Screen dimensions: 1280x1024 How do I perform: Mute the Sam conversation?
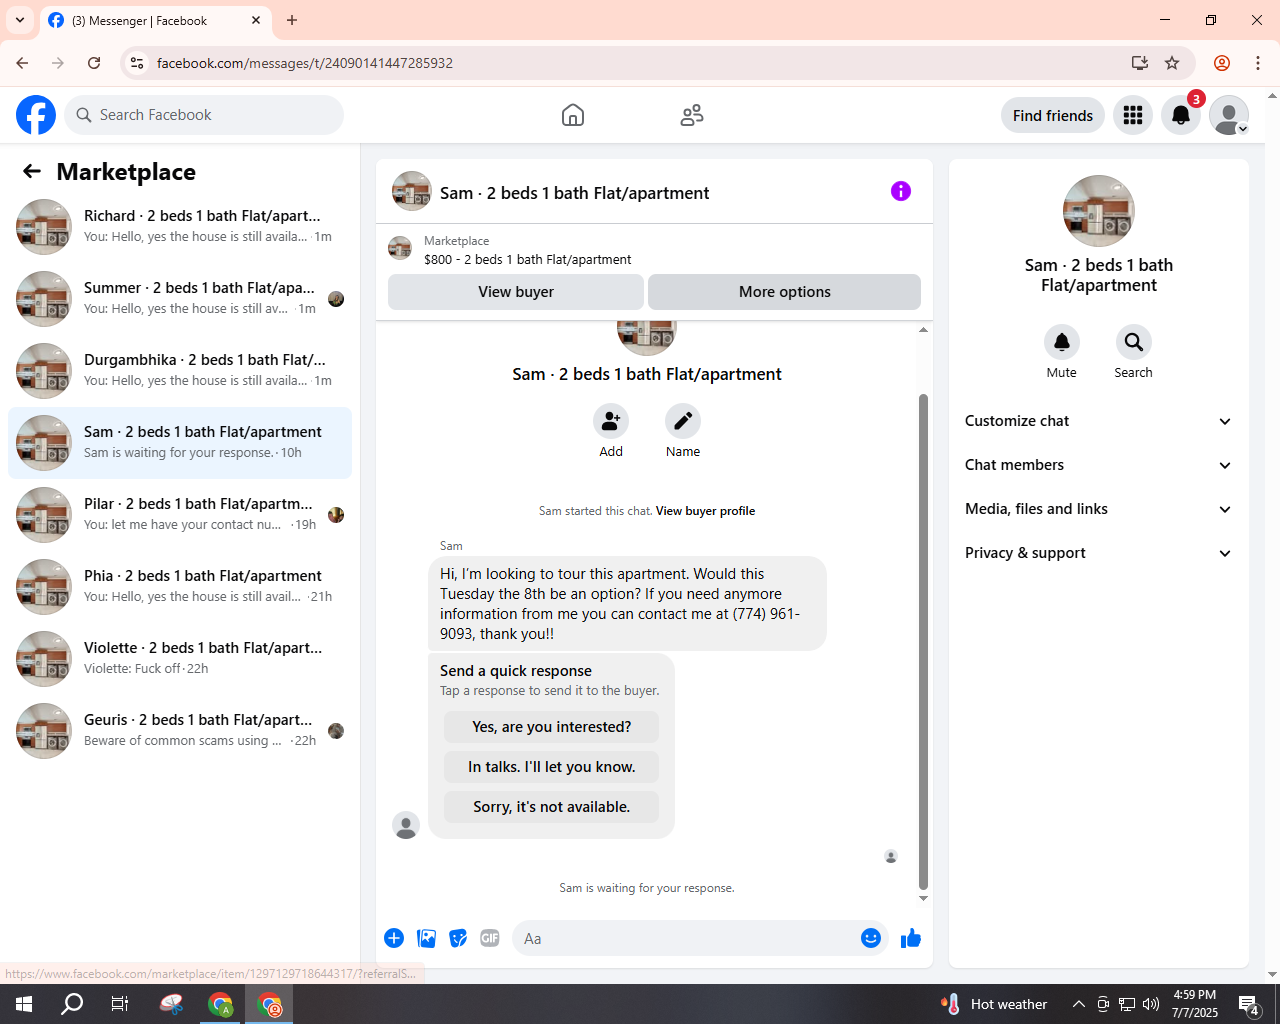(x=1062, y=342)
